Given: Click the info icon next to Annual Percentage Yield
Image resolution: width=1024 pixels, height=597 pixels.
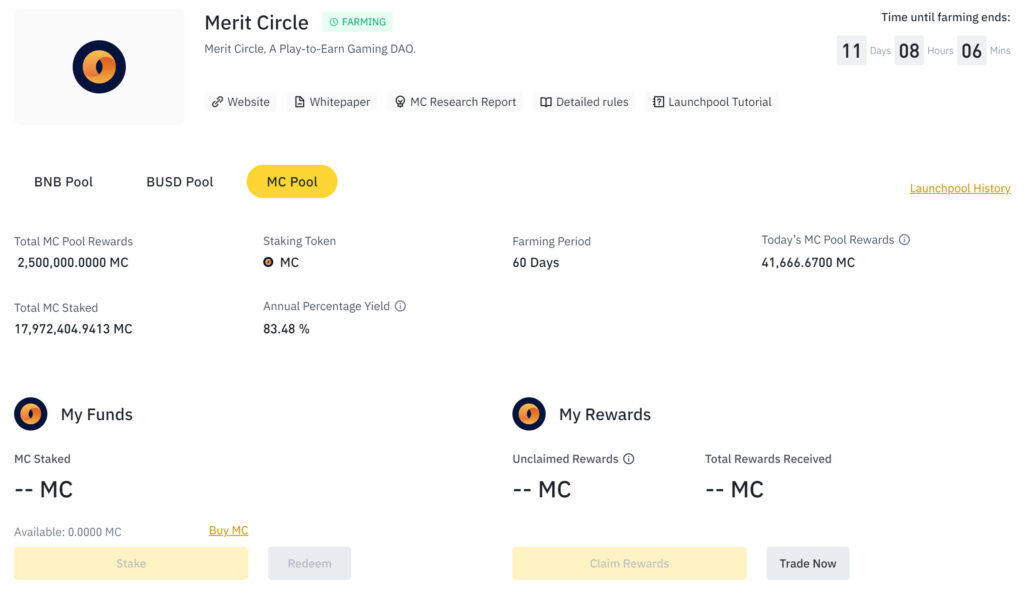Looking at the screenshot, I should [400, 306].
